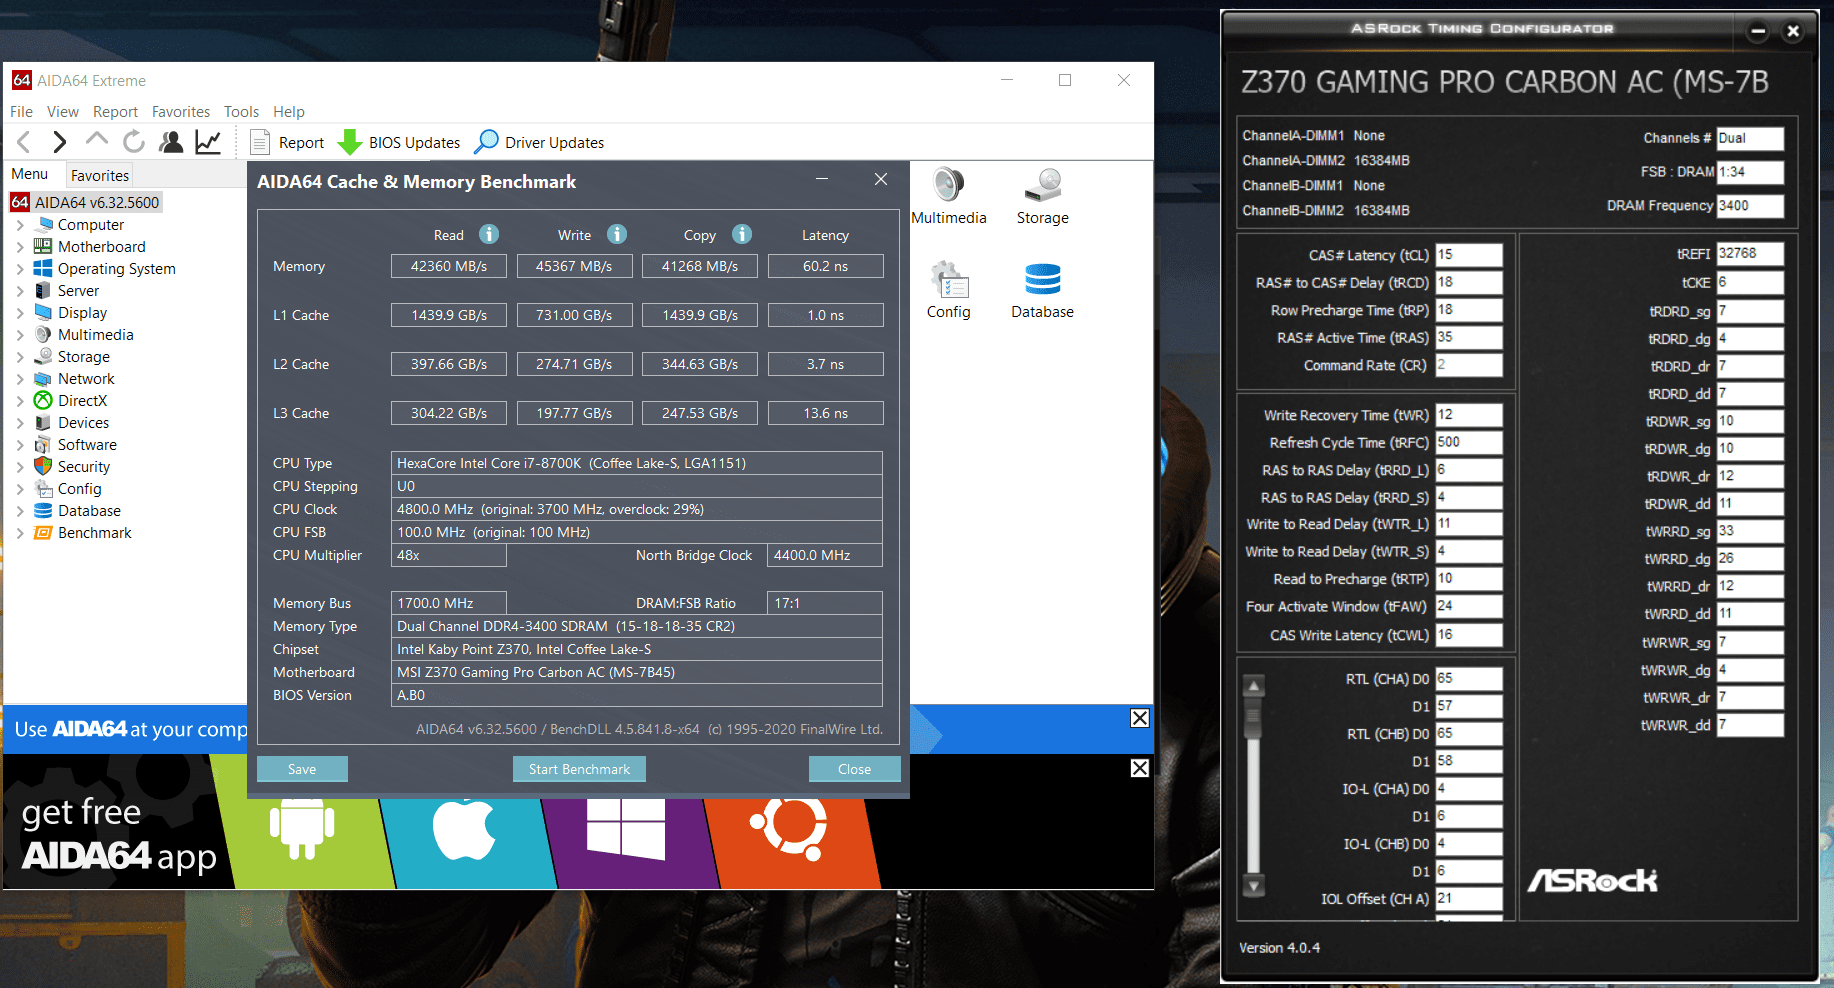Image resolution: width=1834 pixels, height=988 pixels.
Task: Expand the Computer tree node
Action: click(x=20, y=225)
